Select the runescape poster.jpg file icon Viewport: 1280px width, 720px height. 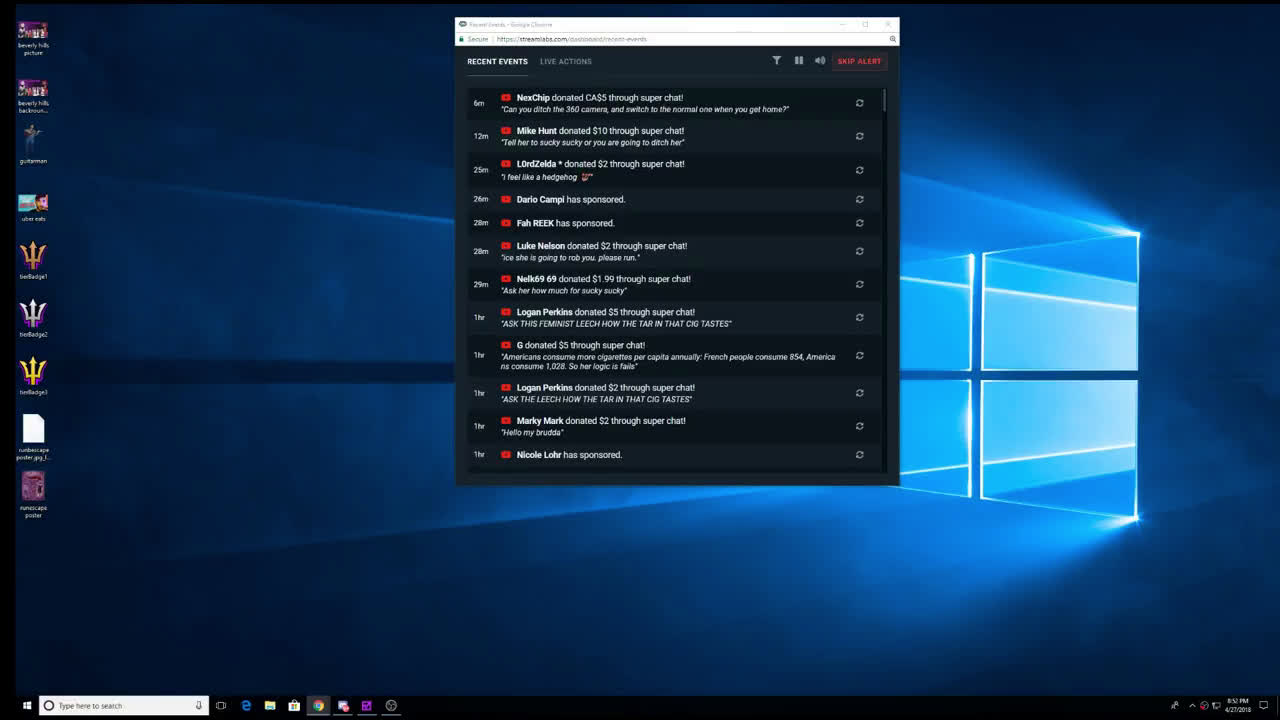pyautogui.click(x=33, y=437)
